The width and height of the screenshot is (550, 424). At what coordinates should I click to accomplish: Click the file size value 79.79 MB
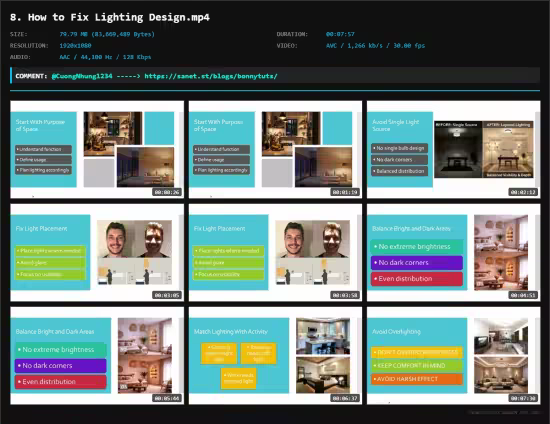pyautogui.click(x=107, y=34)
